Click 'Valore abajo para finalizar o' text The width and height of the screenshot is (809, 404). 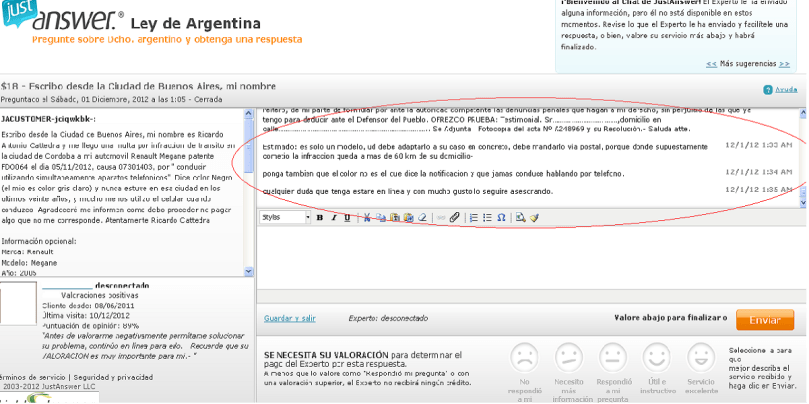tap(671, 318)
